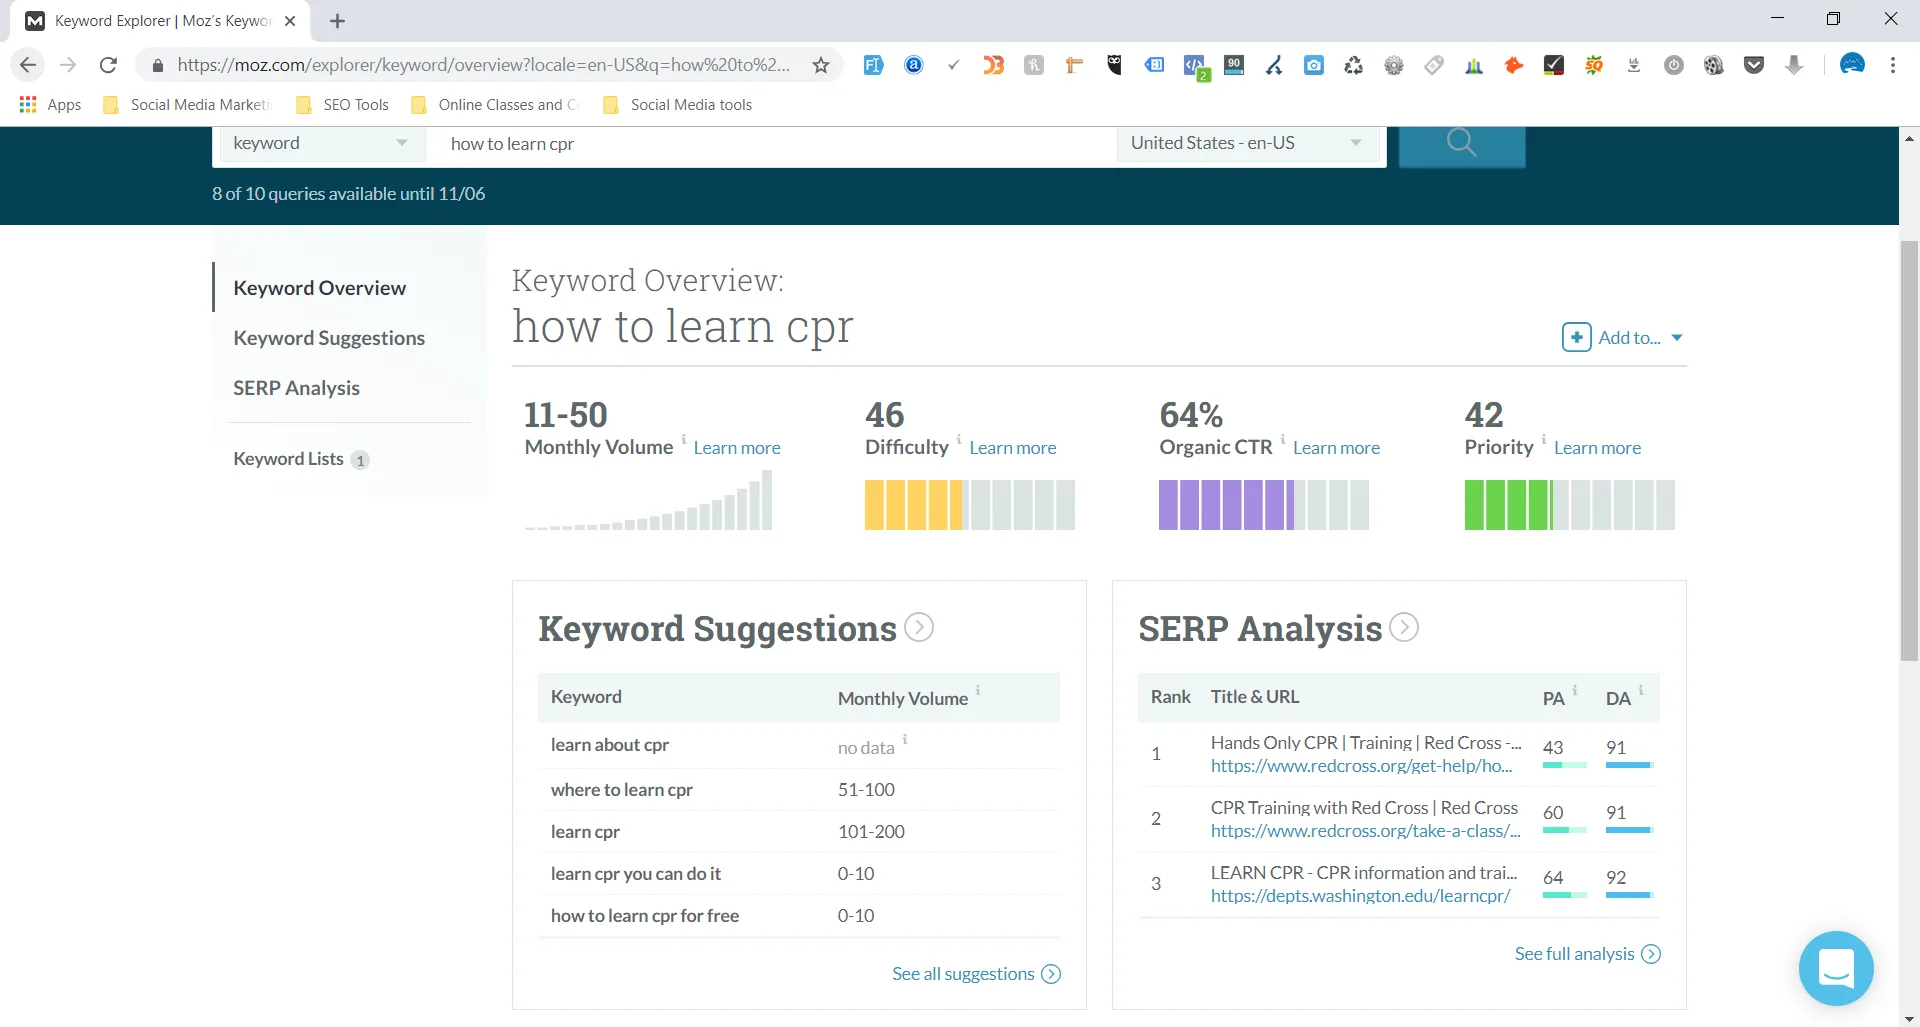Select Keyword Suggestions in the sidebar
Image resolution: width=1920 pixels, height=1027 pixels.
click(329, 337)
